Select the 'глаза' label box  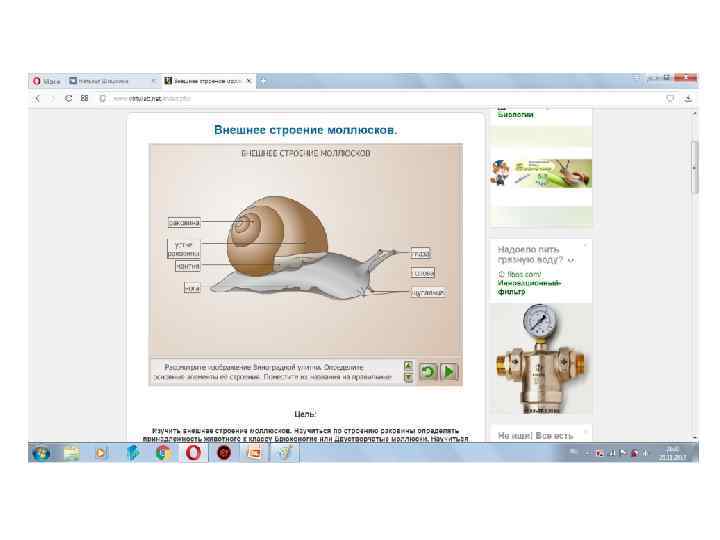[x=421, y=253]
